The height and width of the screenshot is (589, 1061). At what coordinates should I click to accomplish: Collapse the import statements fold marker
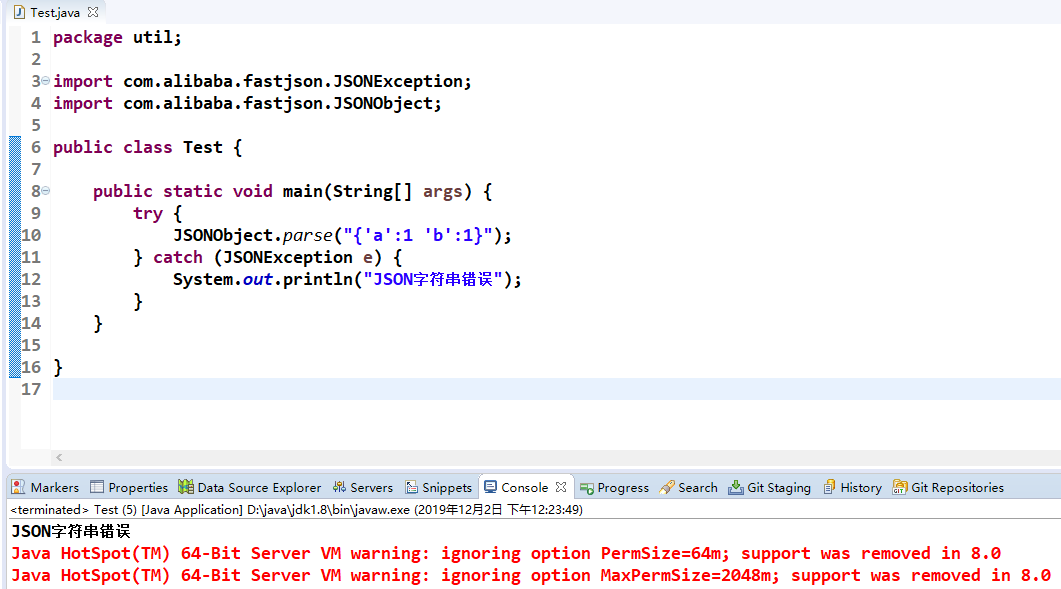pyautogui.click(x=44, y=80)
